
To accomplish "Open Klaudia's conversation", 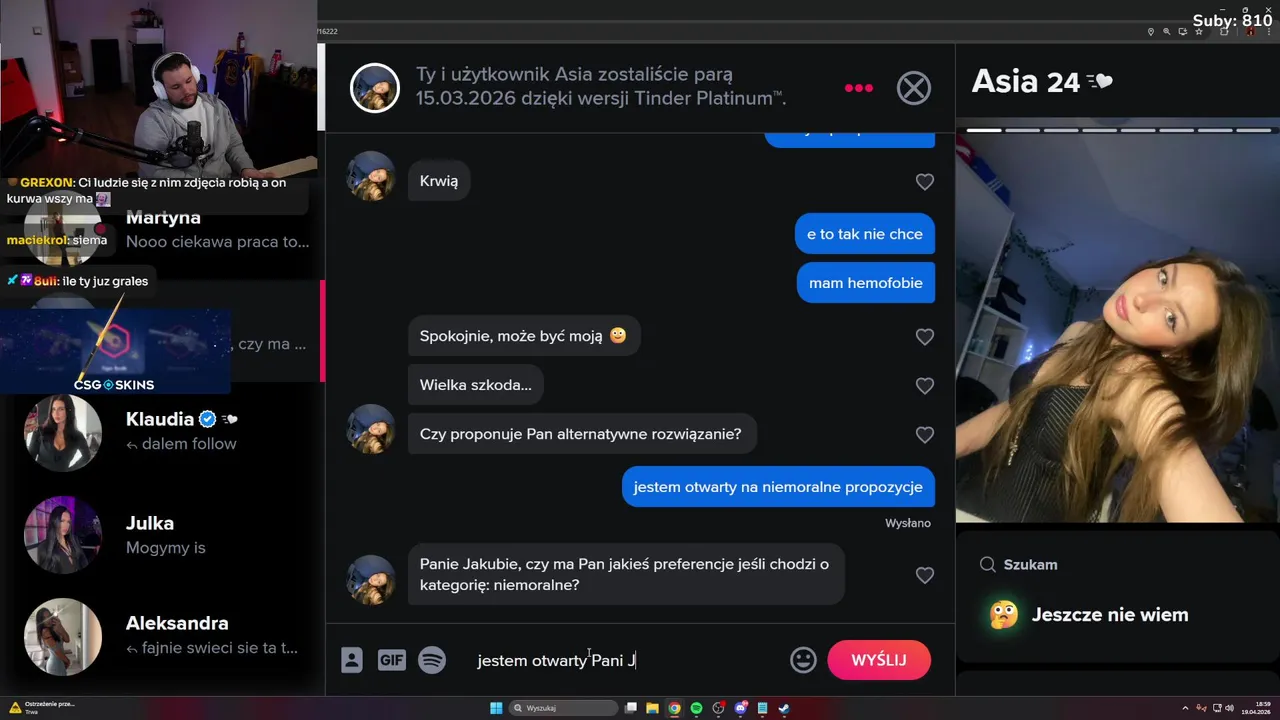I will (165, 432).
